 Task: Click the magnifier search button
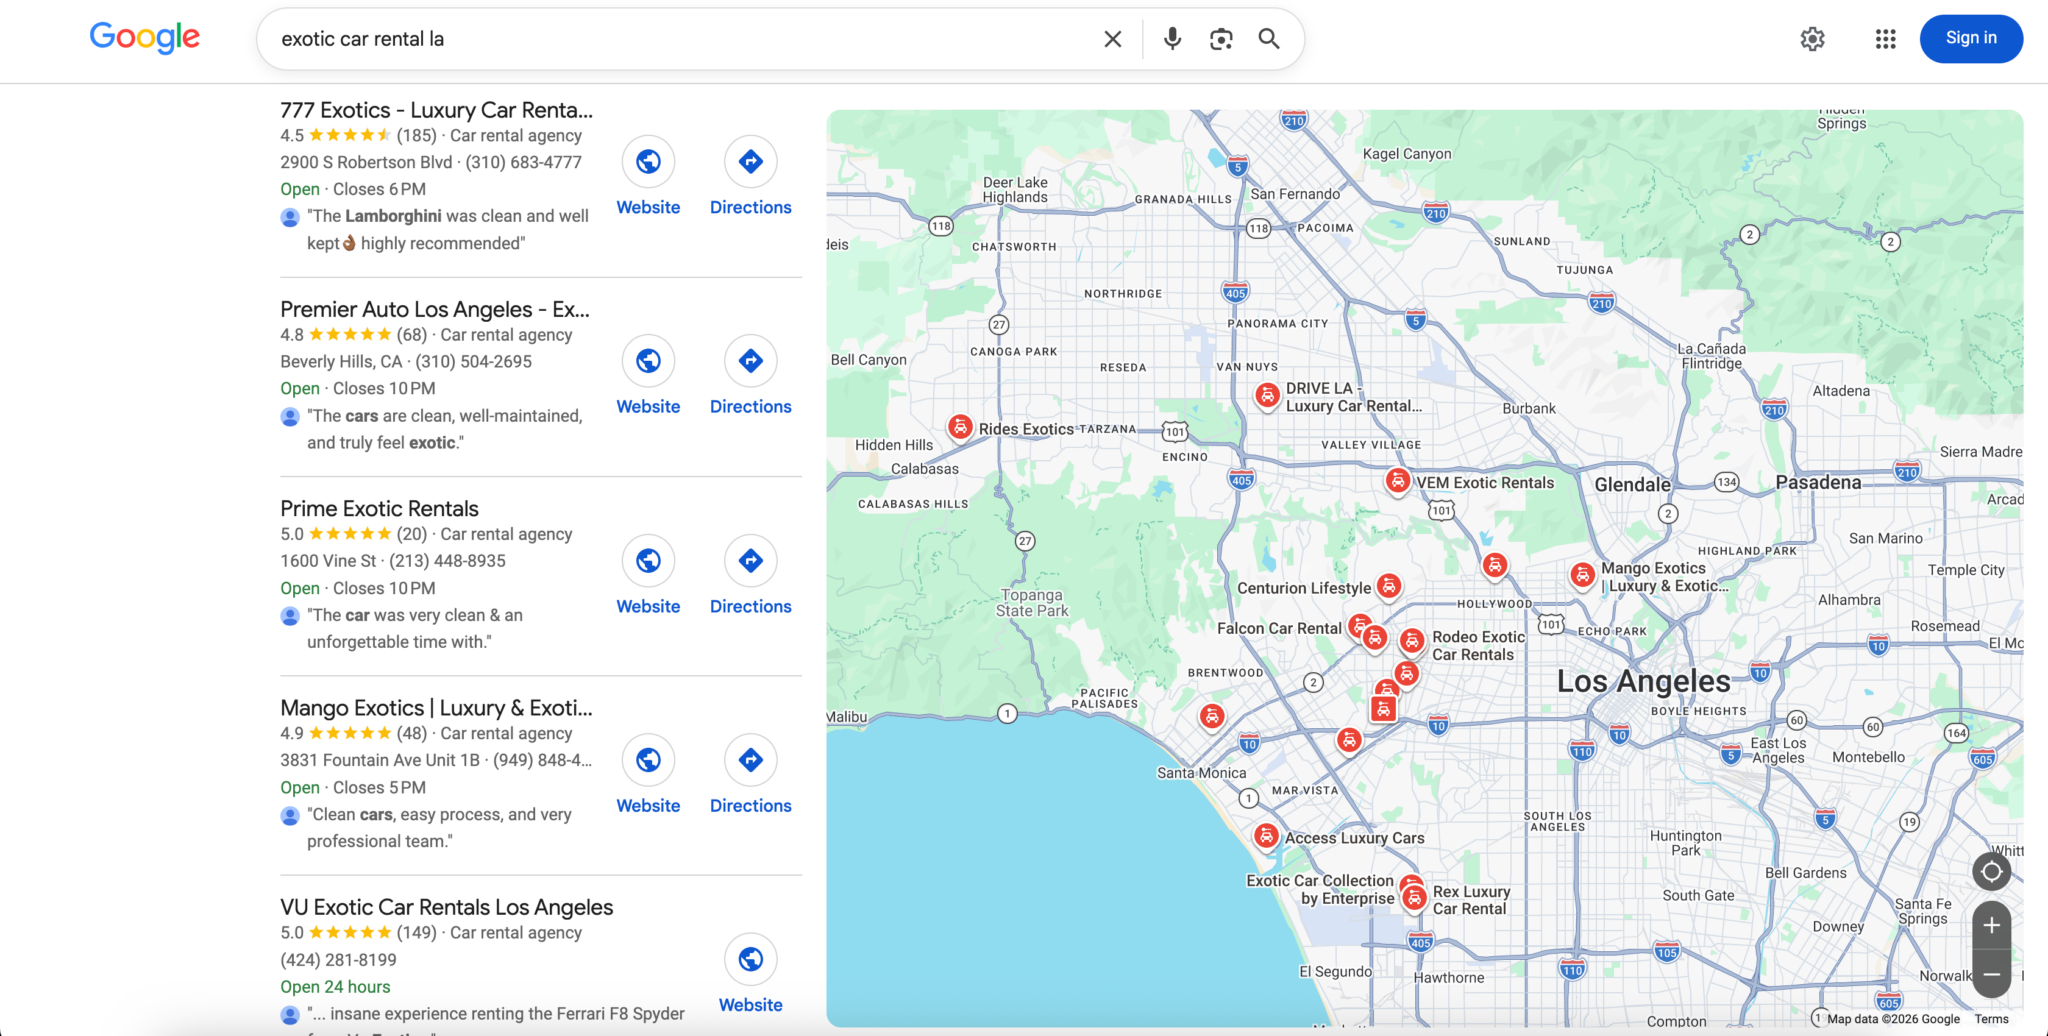(1269, 39)
